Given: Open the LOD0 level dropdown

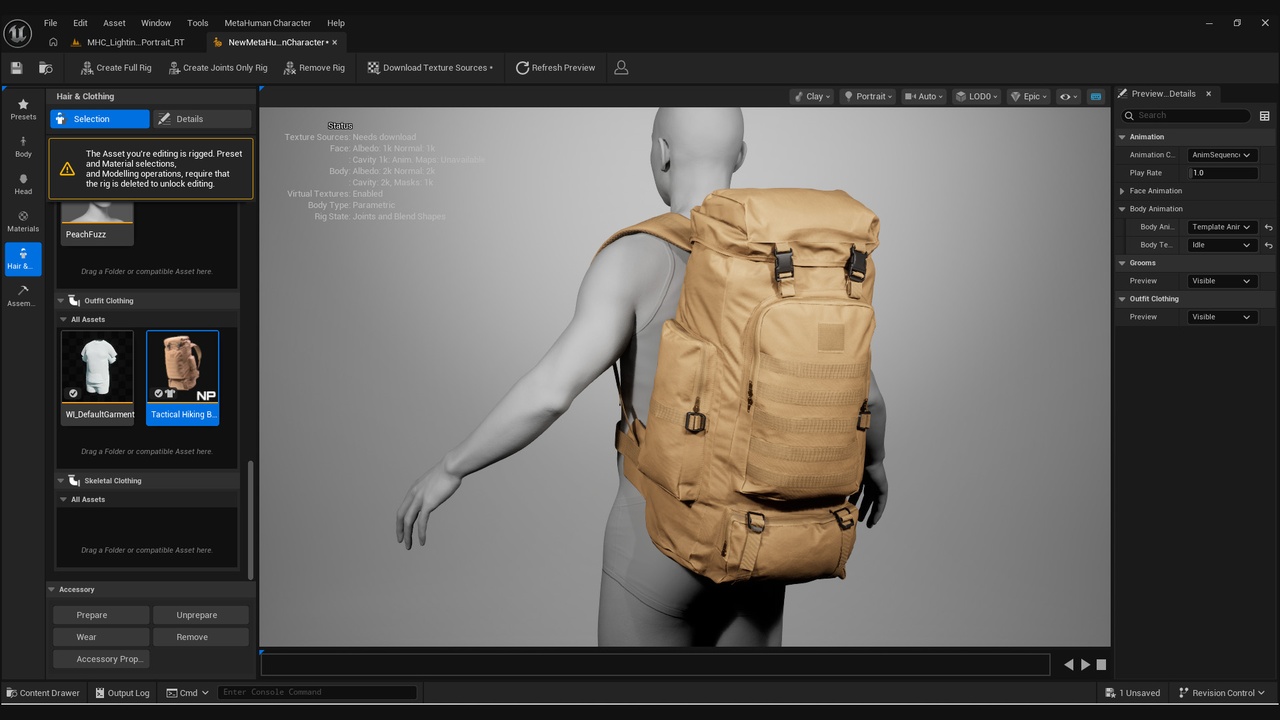Looking at the screenshot, I should pyautogui.click(x=977, y=97).
